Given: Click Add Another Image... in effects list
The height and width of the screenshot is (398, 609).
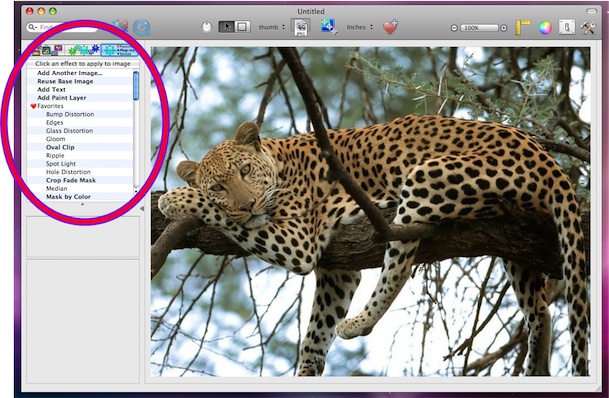Looking at the screenshot, I should click(70, 73).
